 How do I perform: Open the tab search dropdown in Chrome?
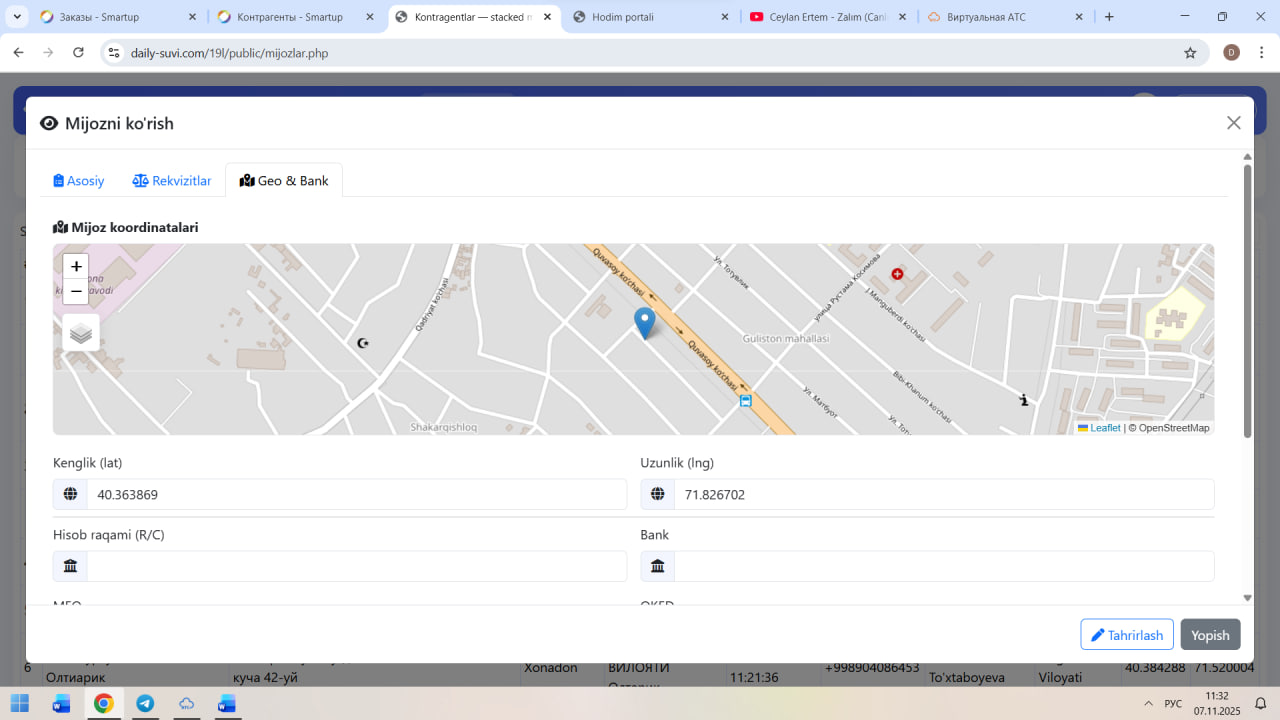click(x=17, y=17)
